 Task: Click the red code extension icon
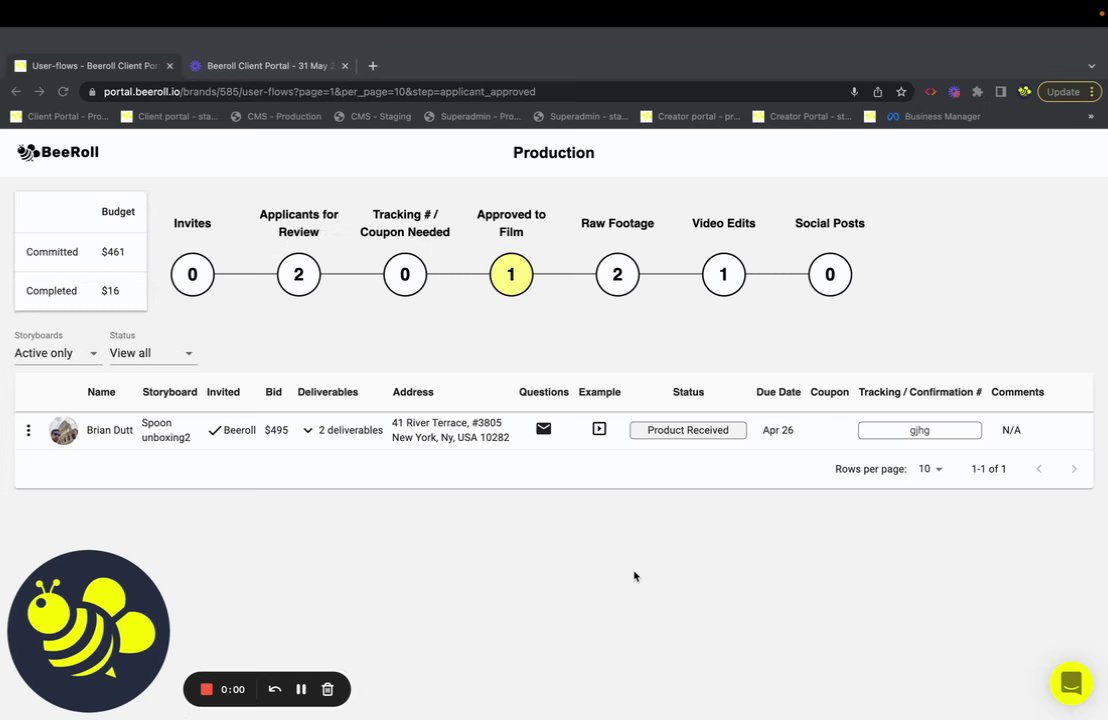(x=931, y=92)
